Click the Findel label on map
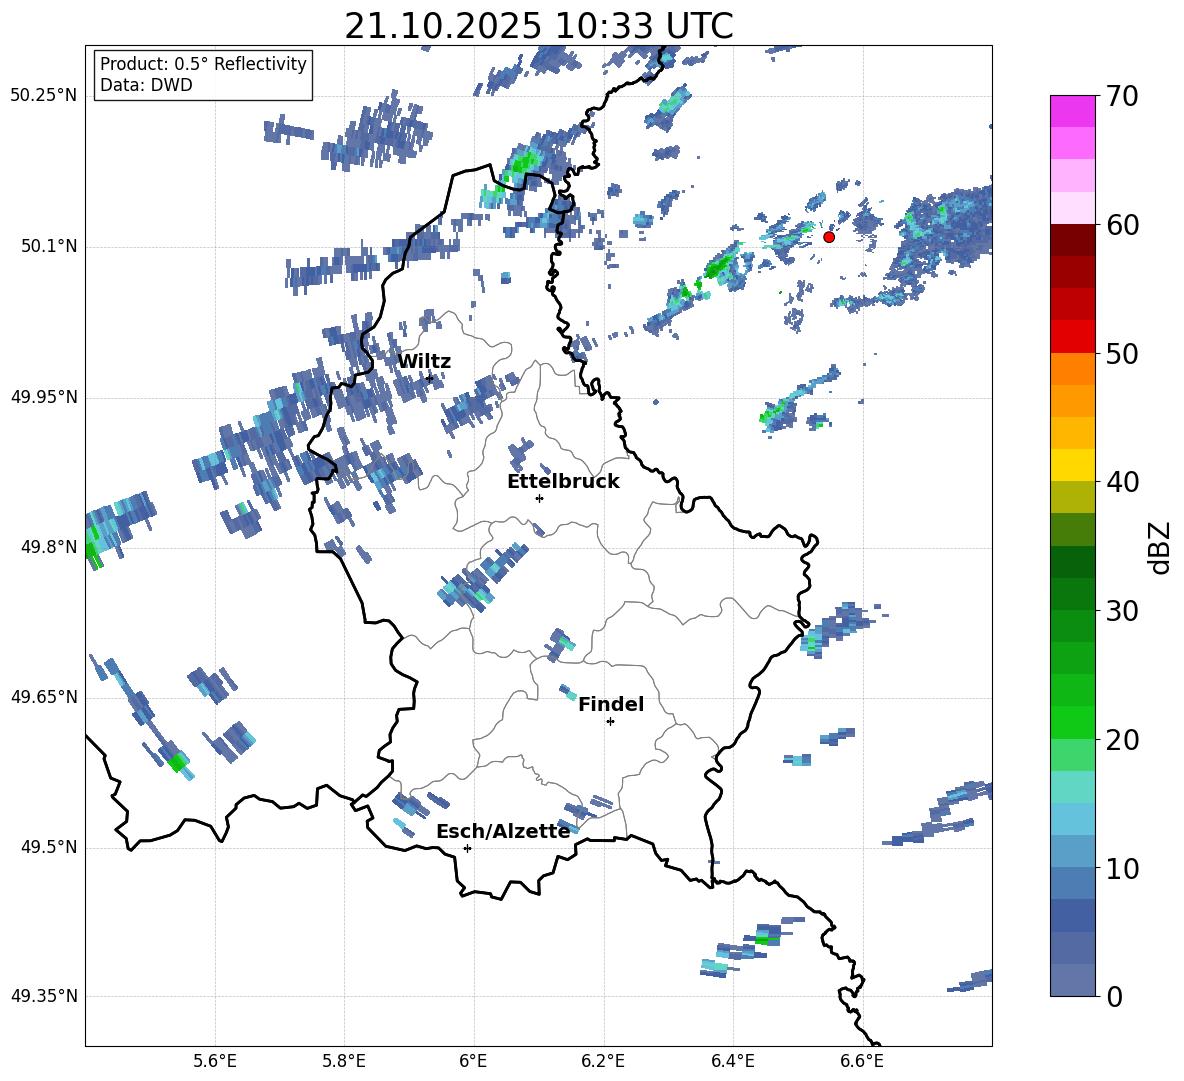Viewport: 1184px width, 1081px height. (611, 704)
